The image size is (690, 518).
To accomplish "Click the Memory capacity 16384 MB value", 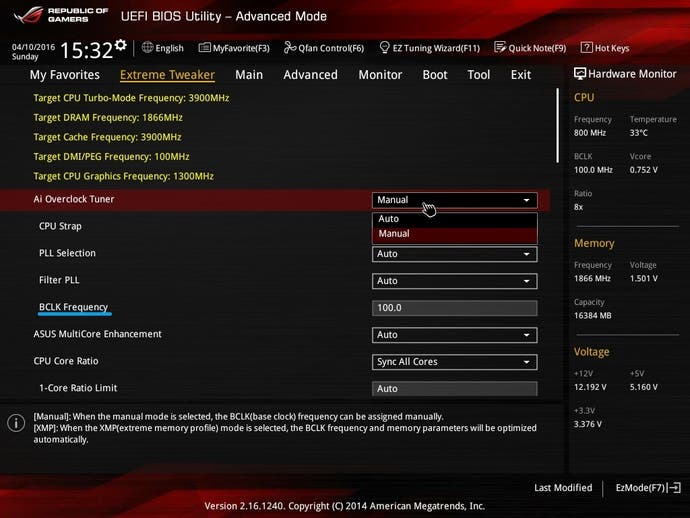I will tap(592, 316).
